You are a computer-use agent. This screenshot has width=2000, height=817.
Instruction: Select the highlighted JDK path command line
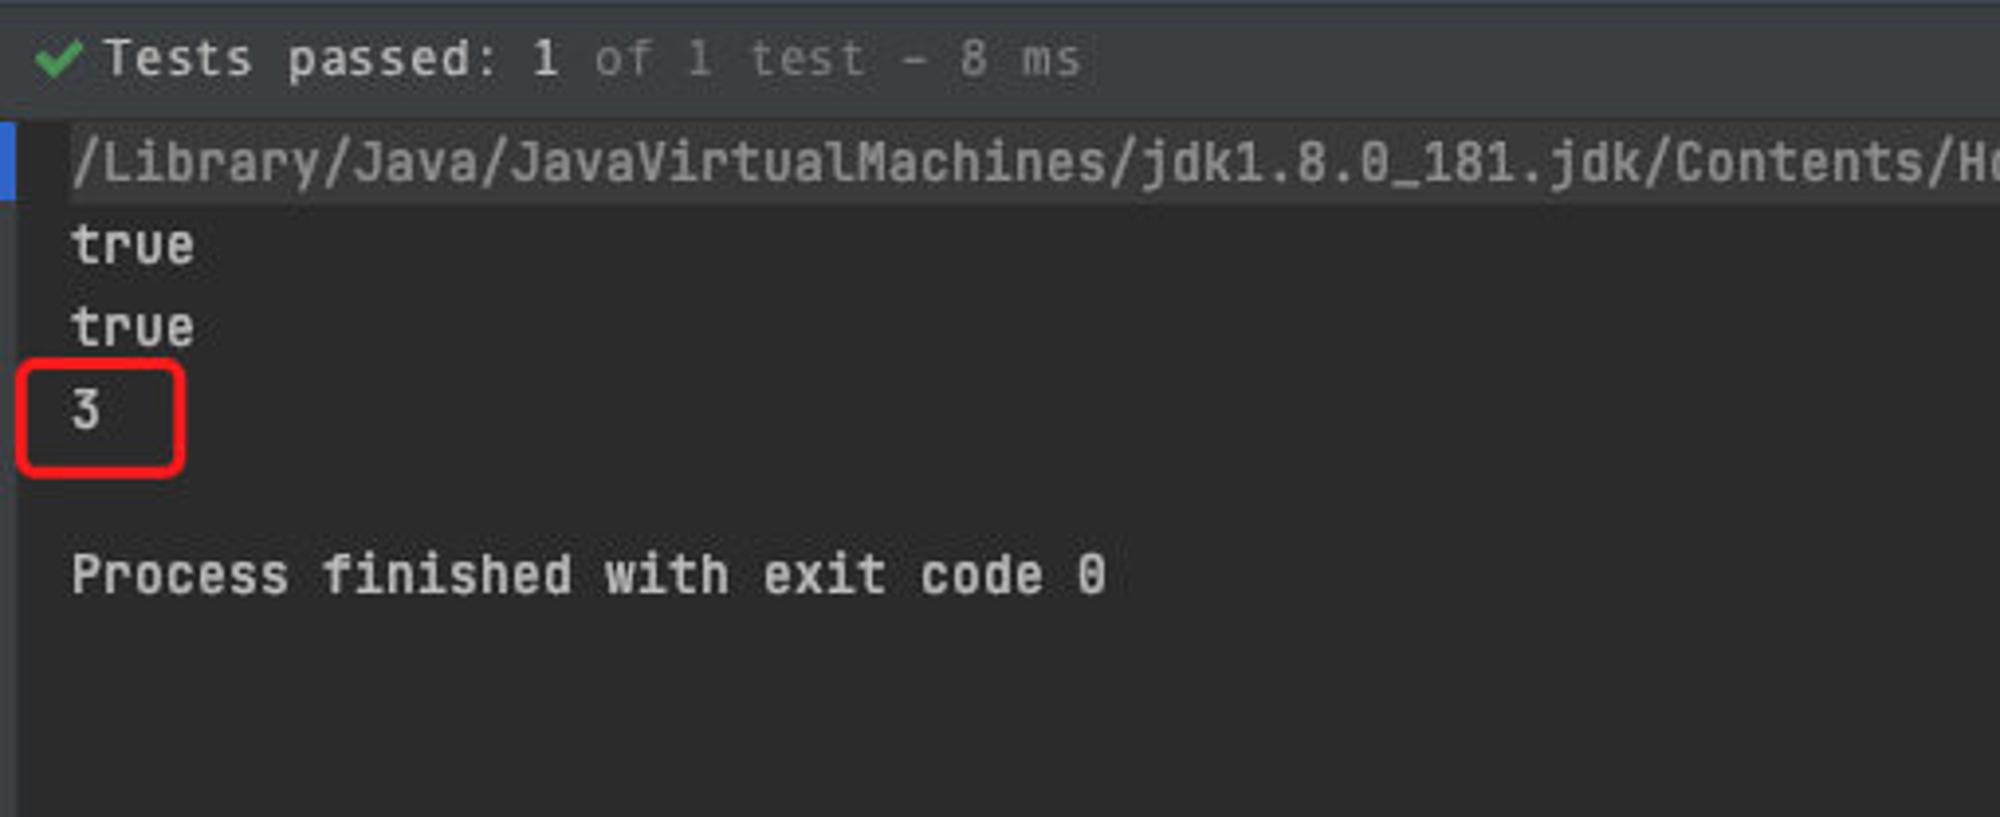pos(1034,162)
